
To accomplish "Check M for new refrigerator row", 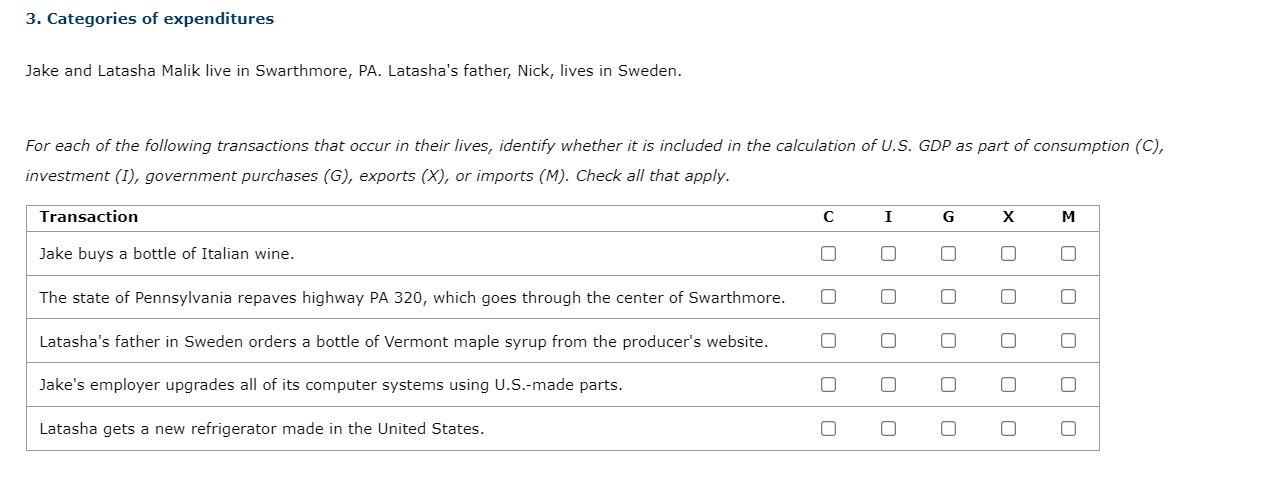I will tap(1068, 428).
